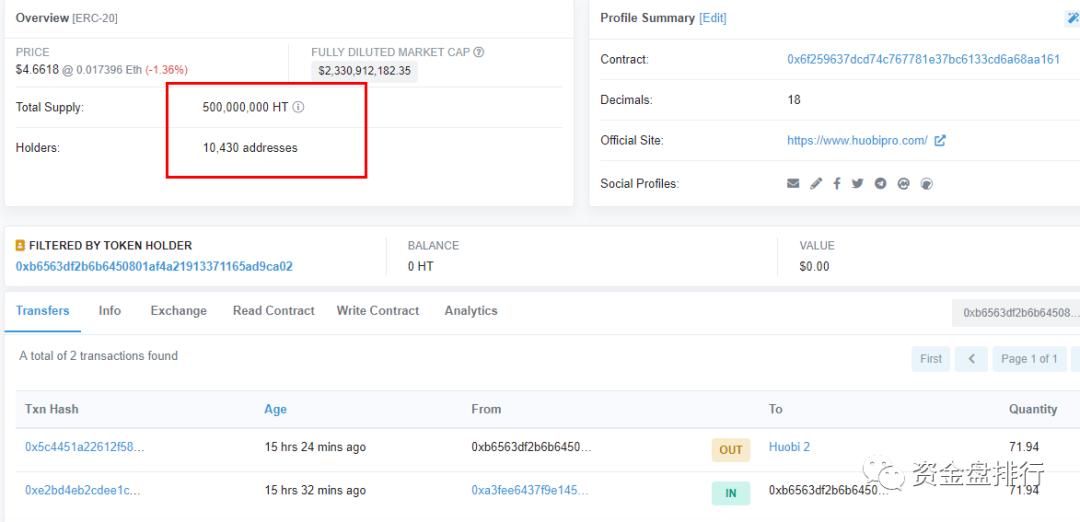The image size is (1080, 522).
Task: Sort transfers by the Age column header
Action: (x=275, y=409)
